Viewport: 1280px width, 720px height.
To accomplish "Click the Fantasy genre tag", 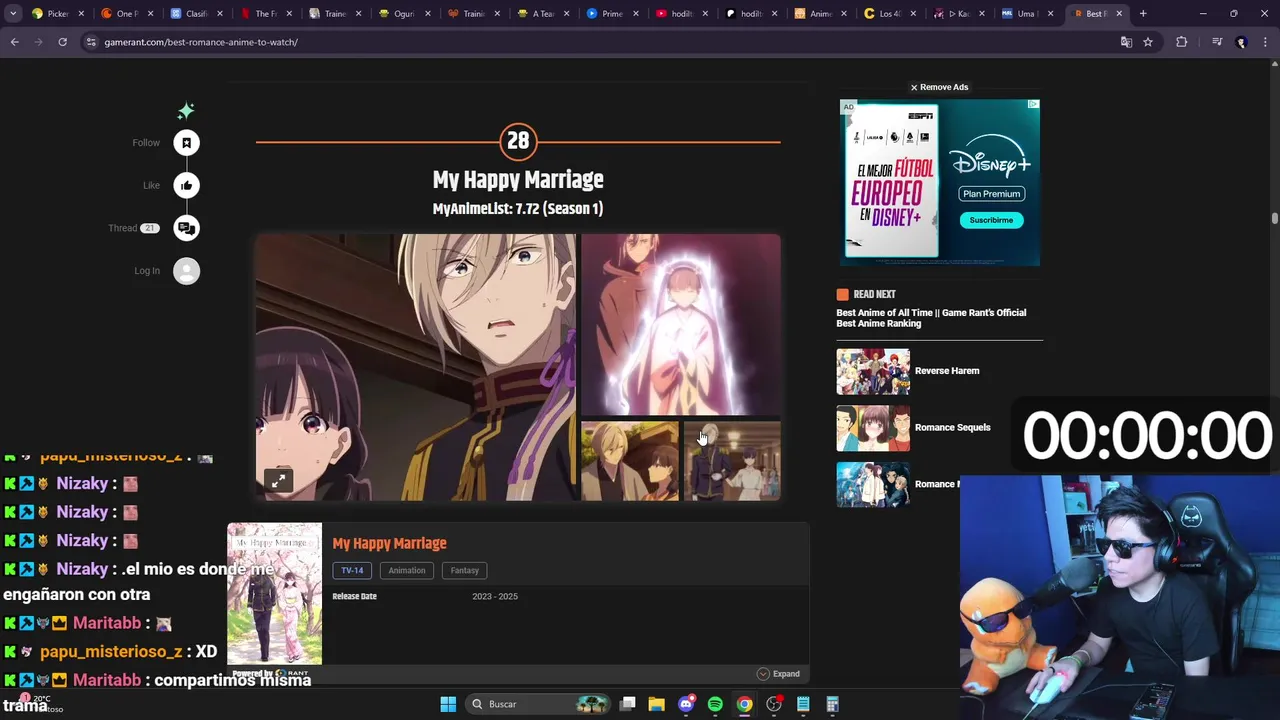I will pyautogui.click(x=464, y=570).
